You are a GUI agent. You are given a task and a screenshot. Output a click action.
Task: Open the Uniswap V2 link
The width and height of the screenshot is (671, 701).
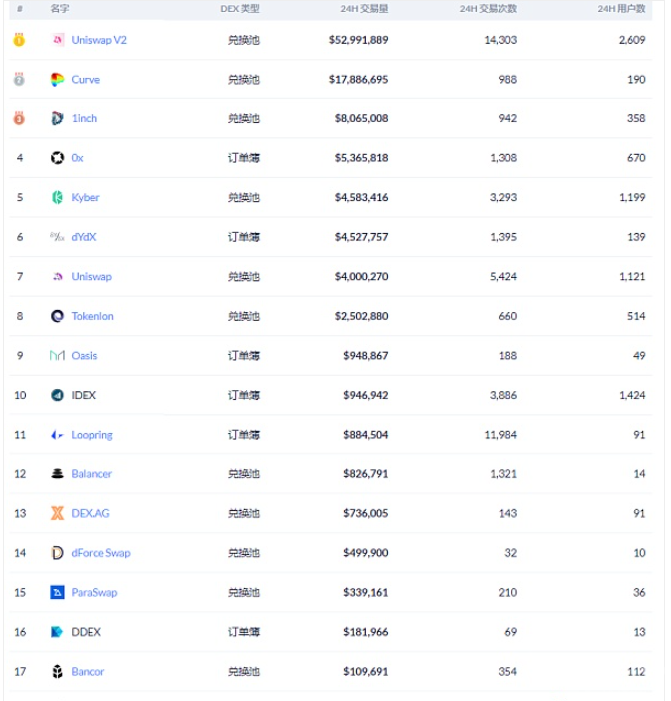(x=99, y=40)
